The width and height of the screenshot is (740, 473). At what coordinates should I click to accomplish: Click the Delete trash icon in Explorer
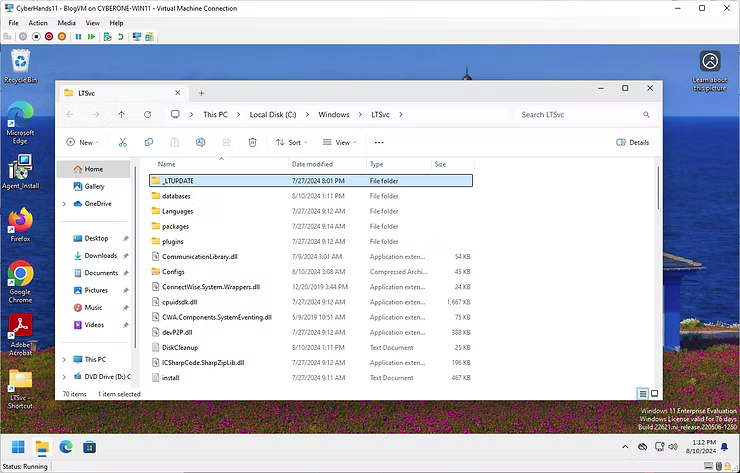(x=252, y=142)
